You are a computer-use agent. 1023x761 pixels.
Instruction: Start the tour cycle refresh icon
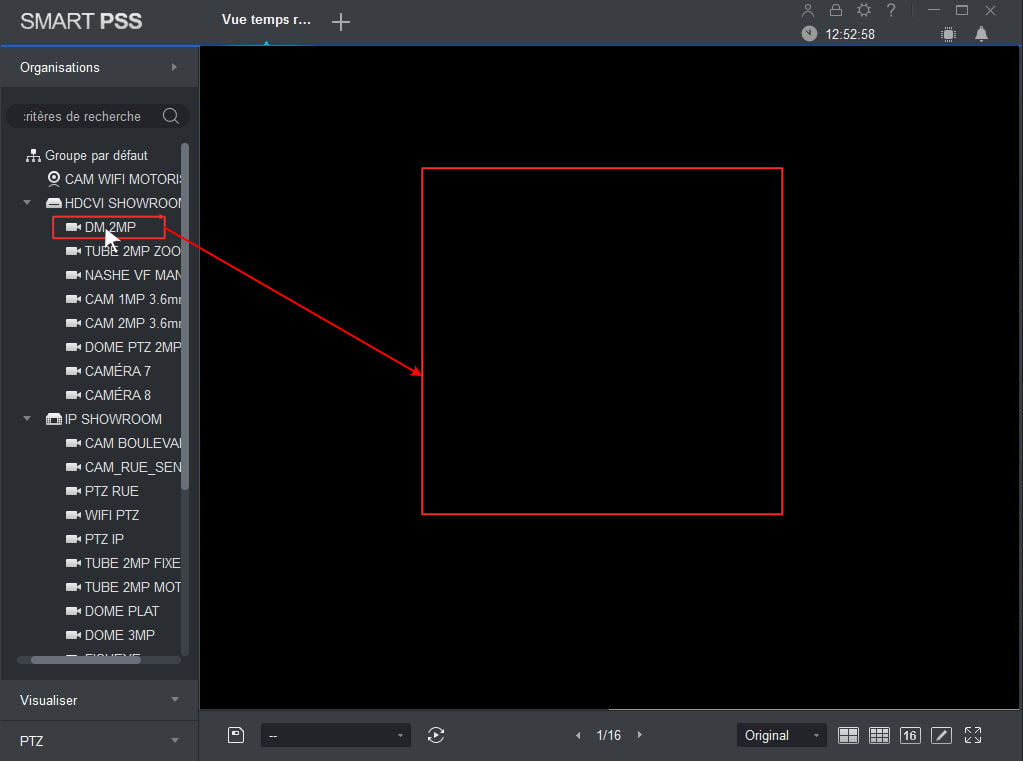435,735
